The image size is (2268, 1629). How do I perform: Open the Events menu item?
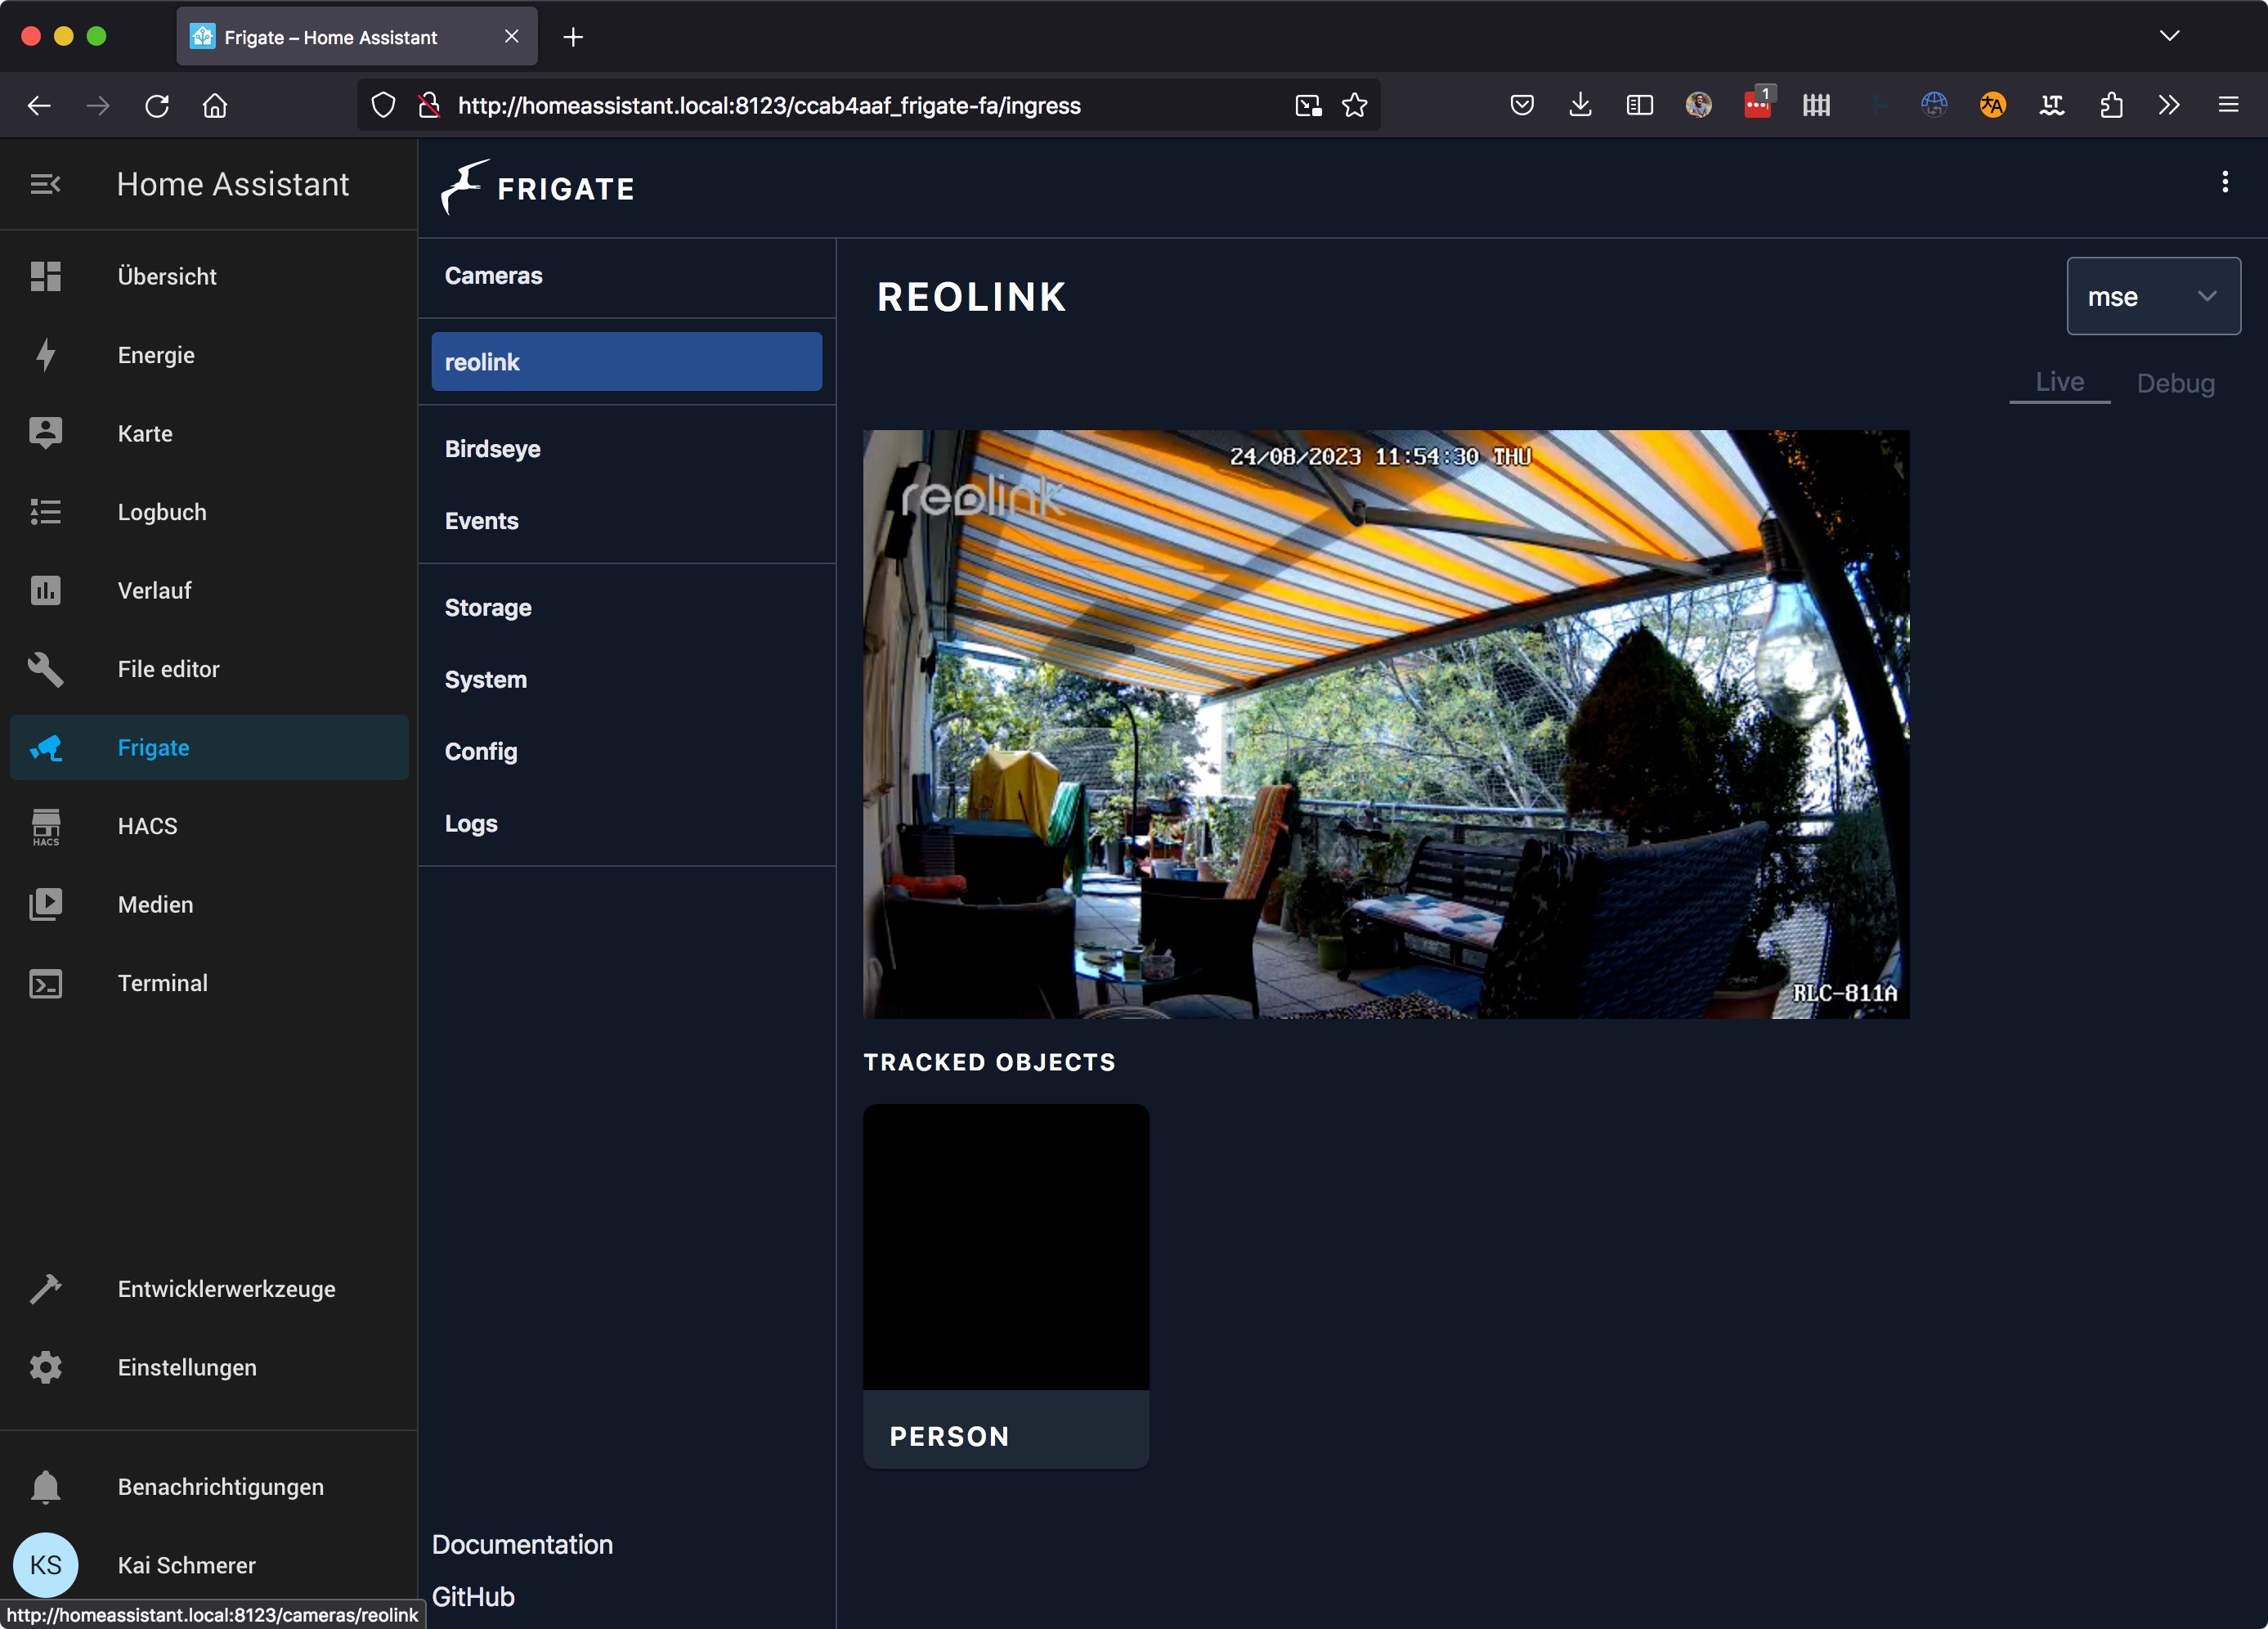click(x=482, y=521)
